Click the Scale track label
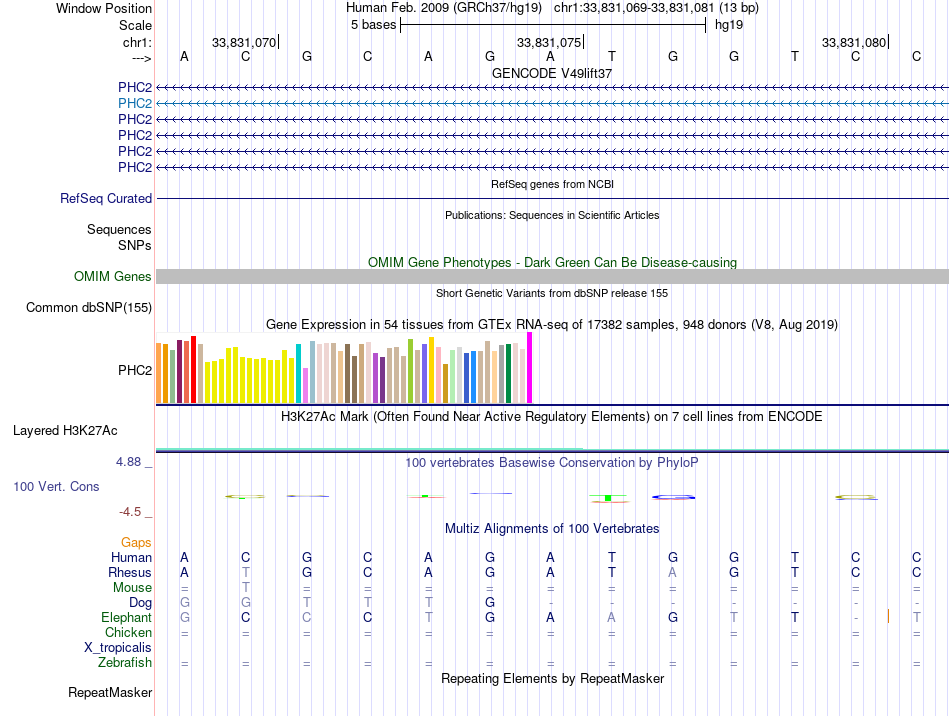Screen dimensions: 950x716 coord(135,25)
